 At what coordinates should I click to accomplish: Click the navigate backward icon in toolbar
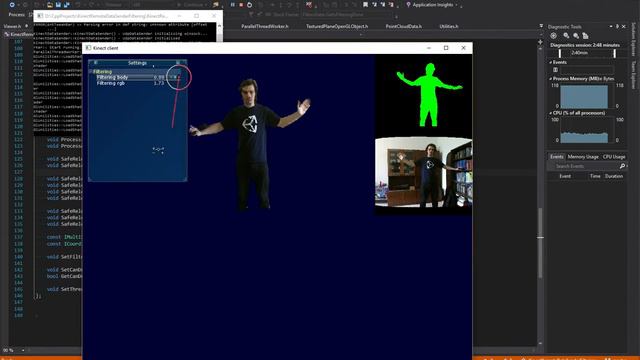click(x=12, y=5)
